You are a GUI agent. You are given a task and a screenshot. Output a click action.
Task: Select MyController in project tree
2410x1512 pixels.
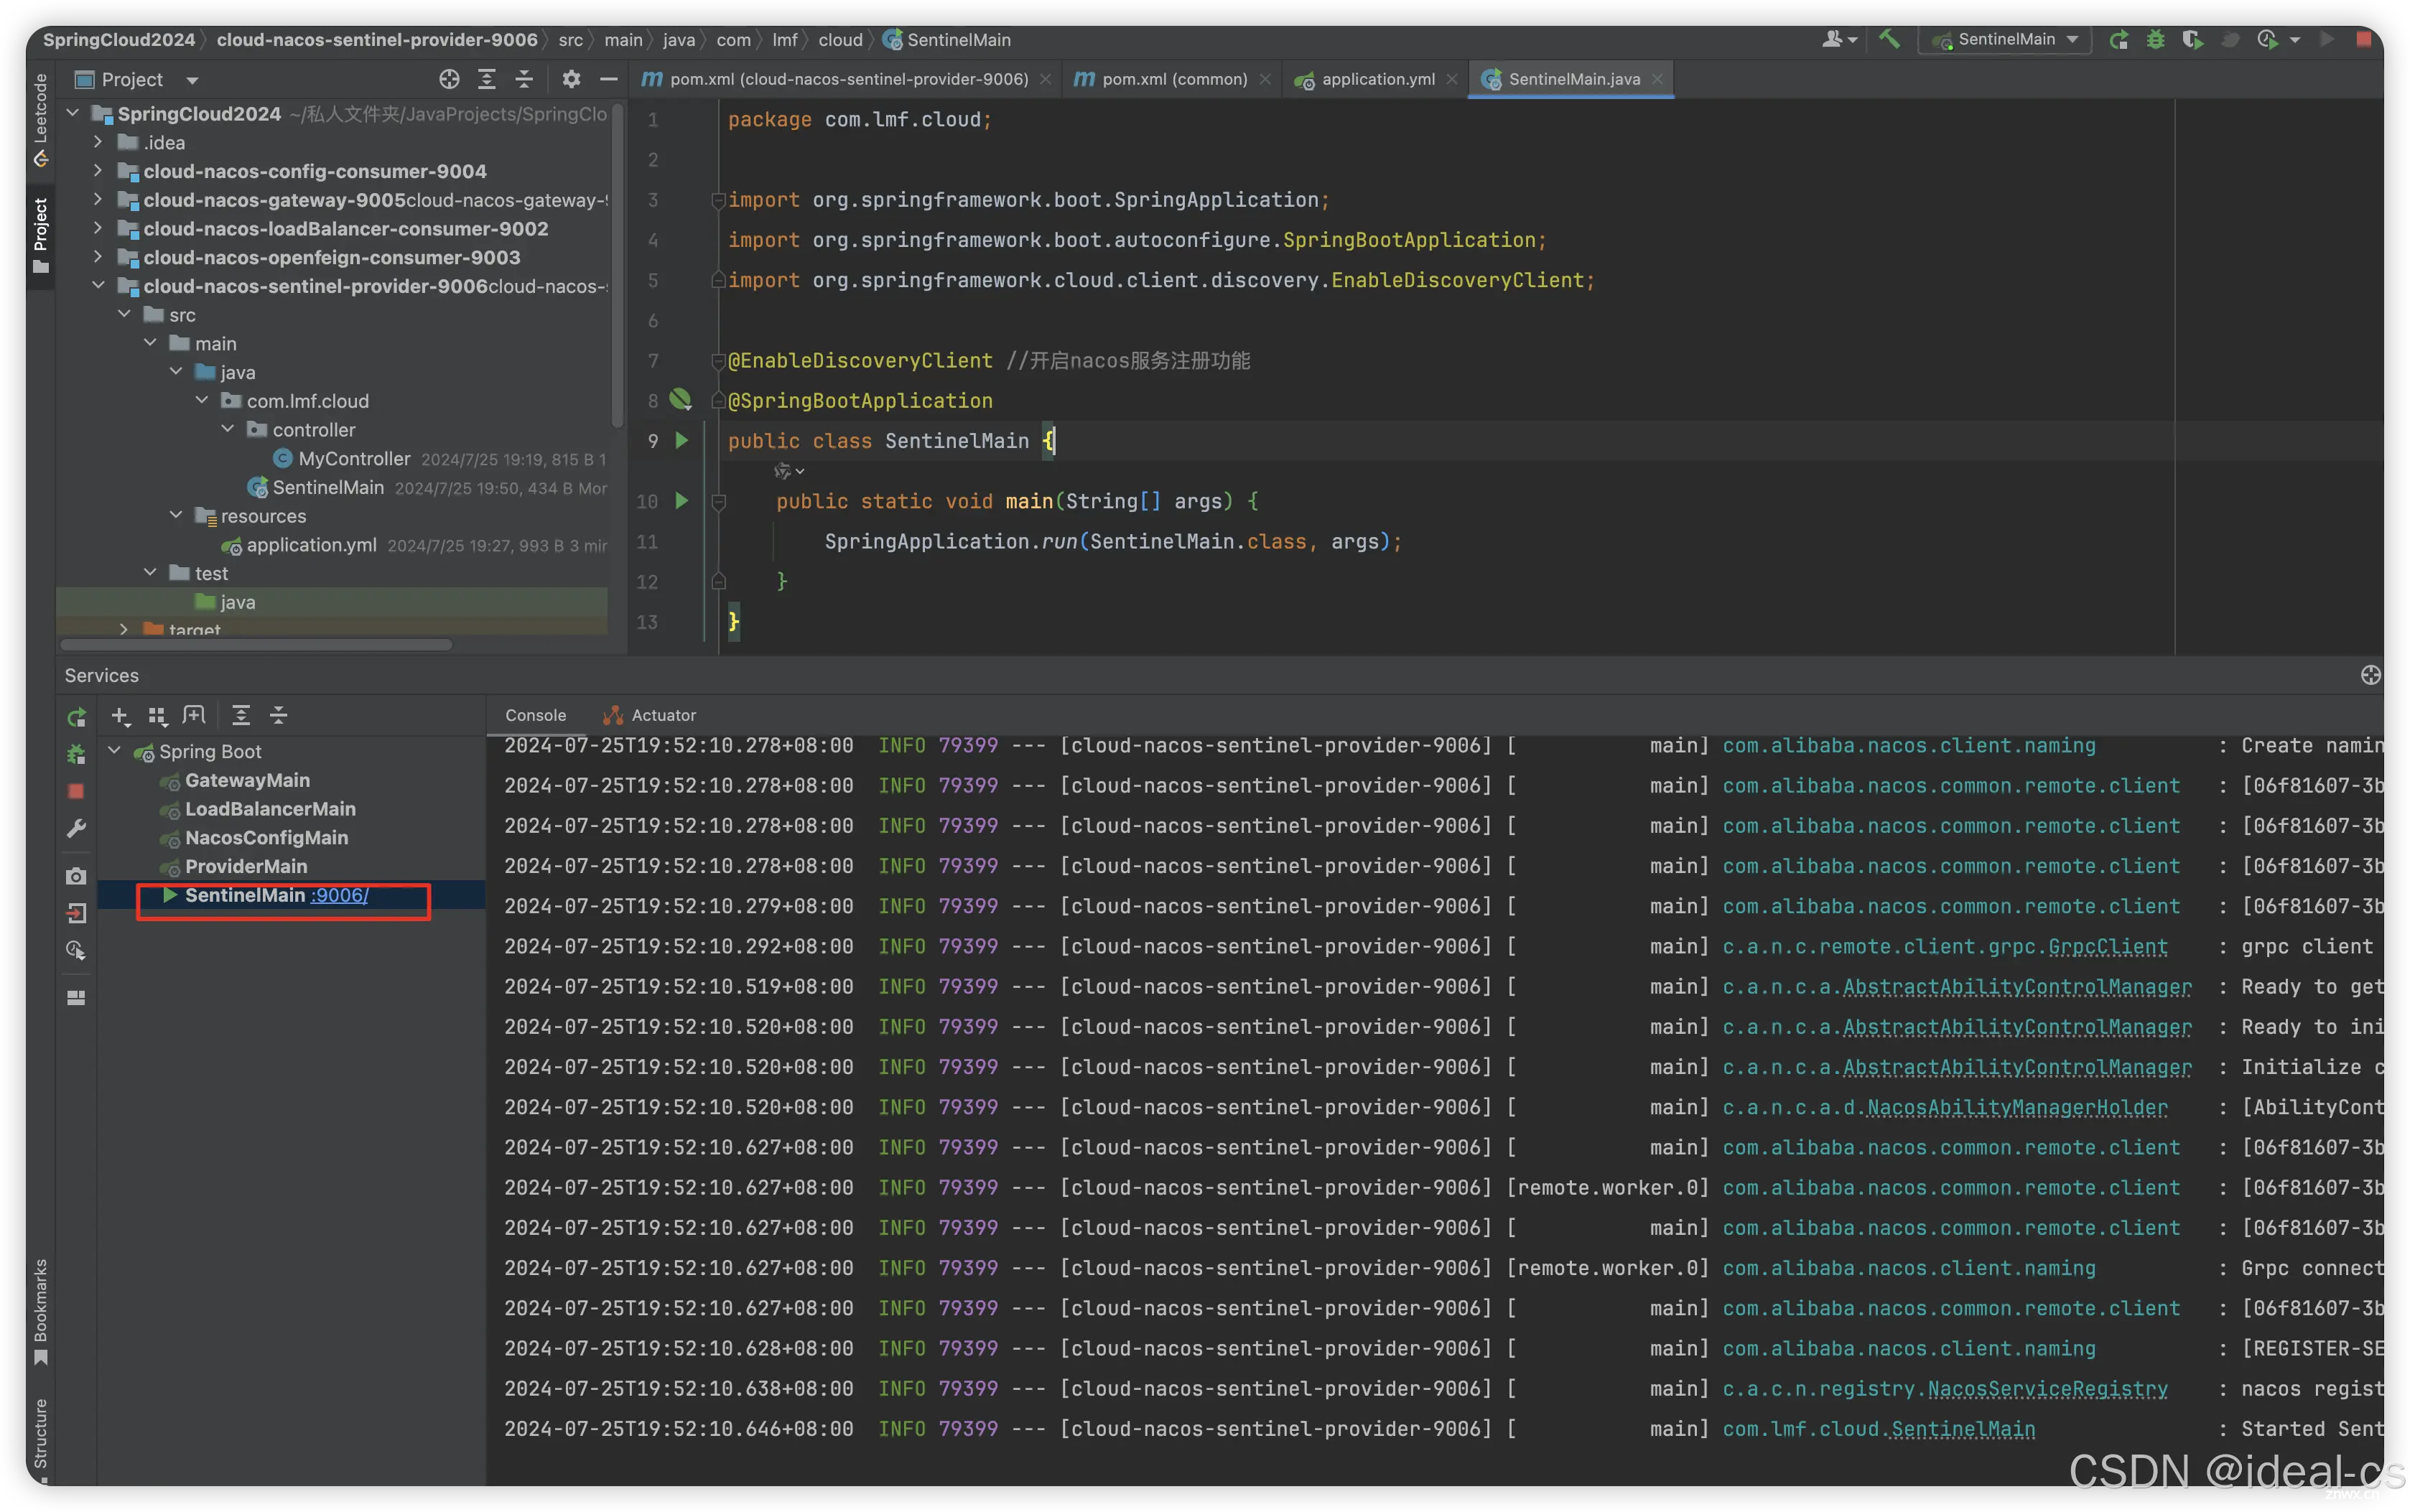(x=353, y=458)
